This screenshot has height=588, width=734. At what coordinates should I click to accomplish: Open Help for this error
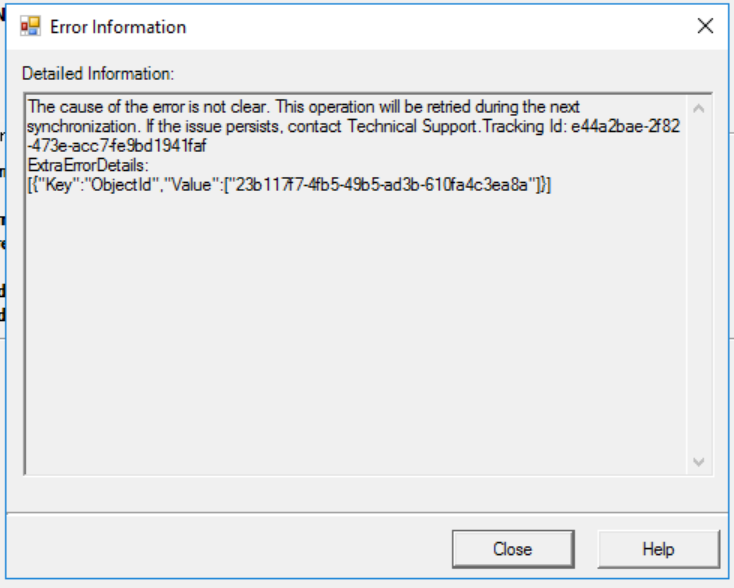click(658, 549)
